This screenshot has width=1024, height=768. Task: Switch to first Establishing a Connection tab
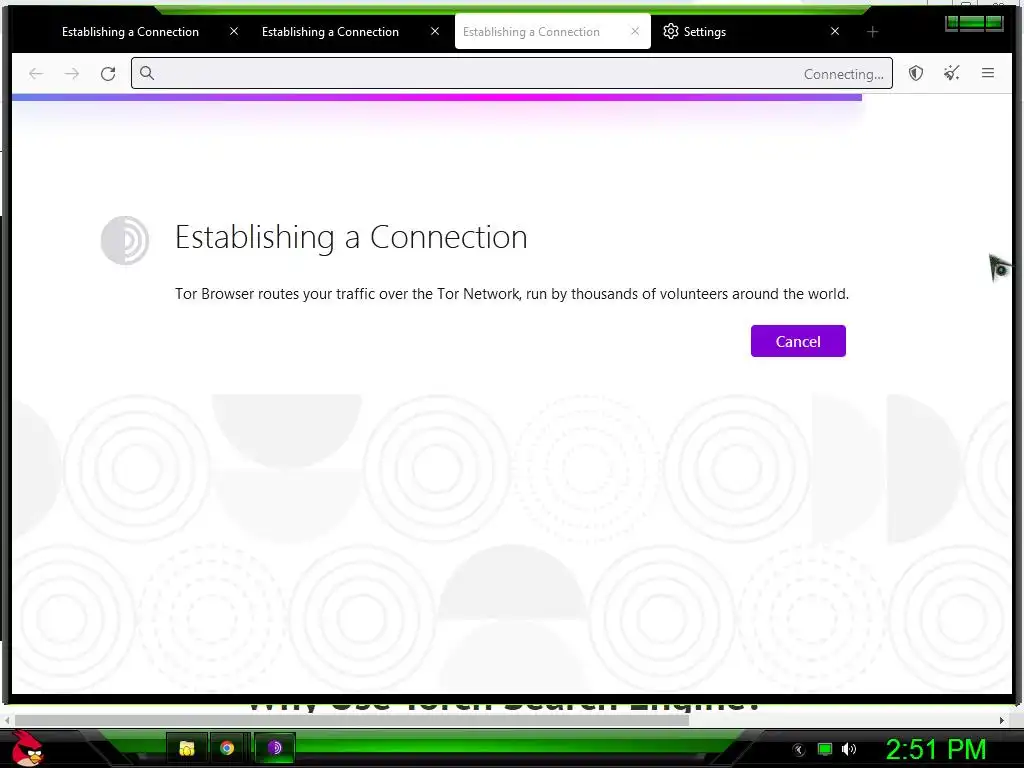131,31
